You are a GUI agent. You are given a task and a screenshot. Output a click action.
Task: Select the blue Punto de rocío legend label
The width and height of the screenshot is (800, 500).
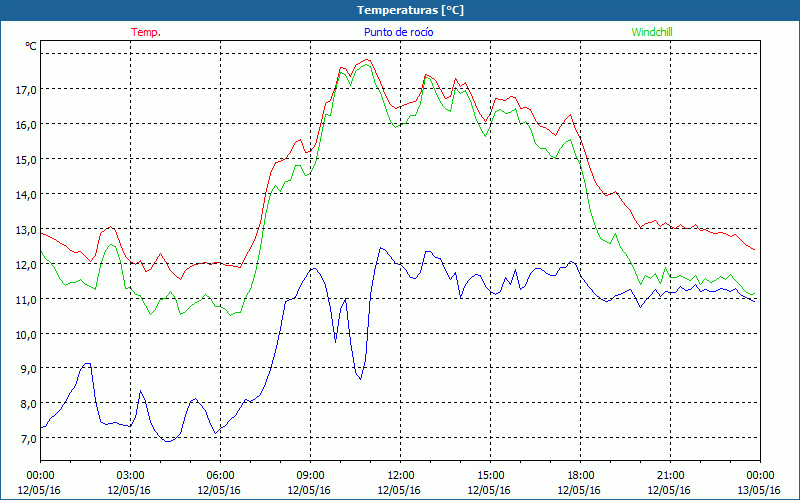398,32
